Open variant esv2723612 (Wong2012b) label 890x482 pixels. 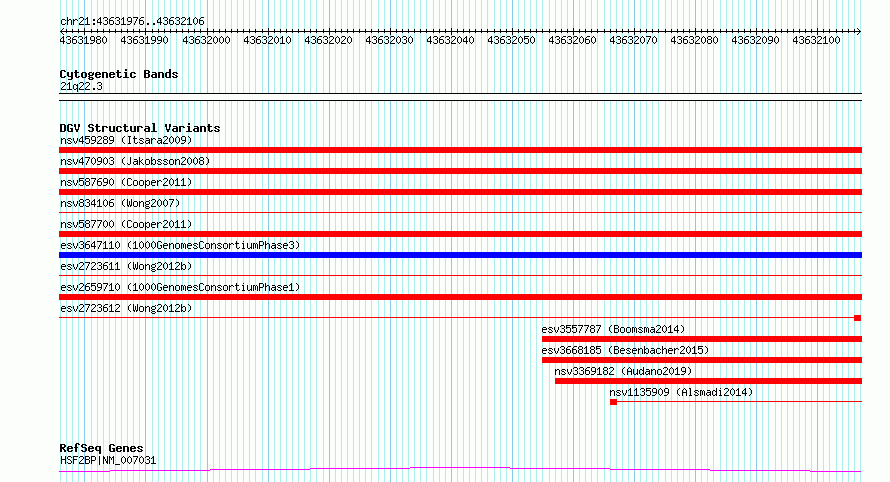(126, 308)
